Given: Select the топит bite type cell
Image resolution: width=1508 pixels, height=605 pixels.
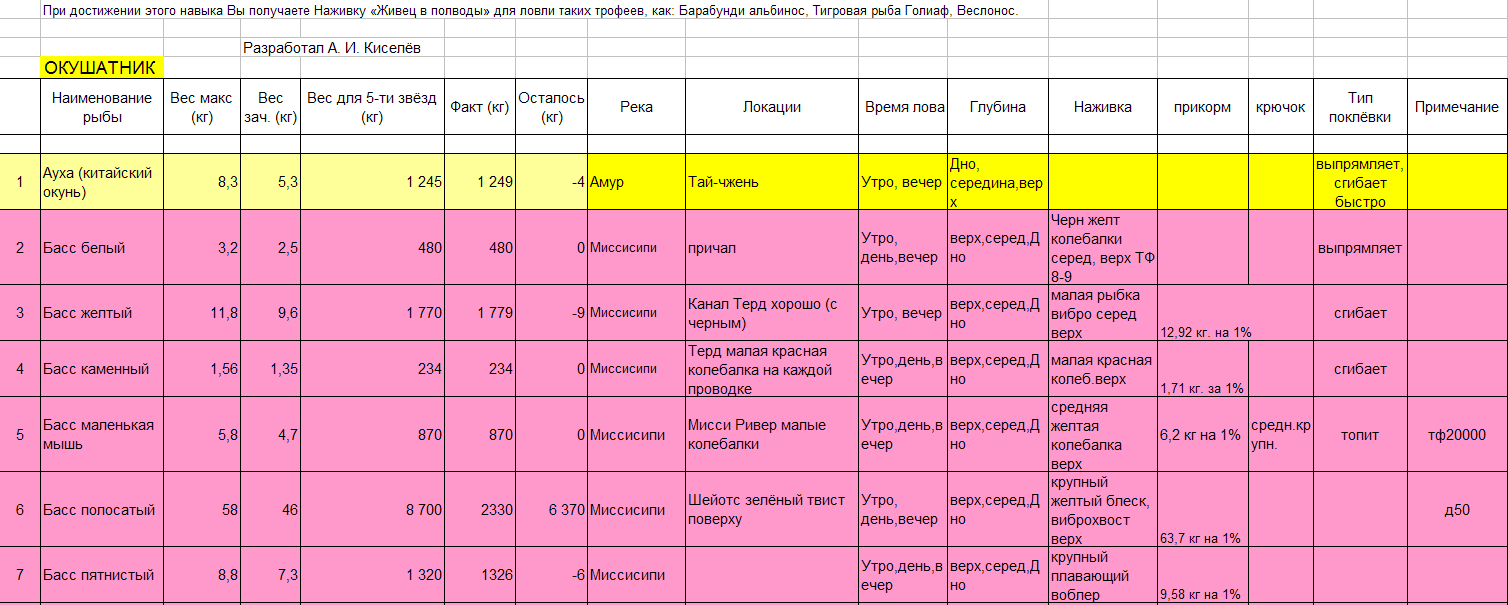Looking at the screenshot, I should click(x=1360, y=435).
